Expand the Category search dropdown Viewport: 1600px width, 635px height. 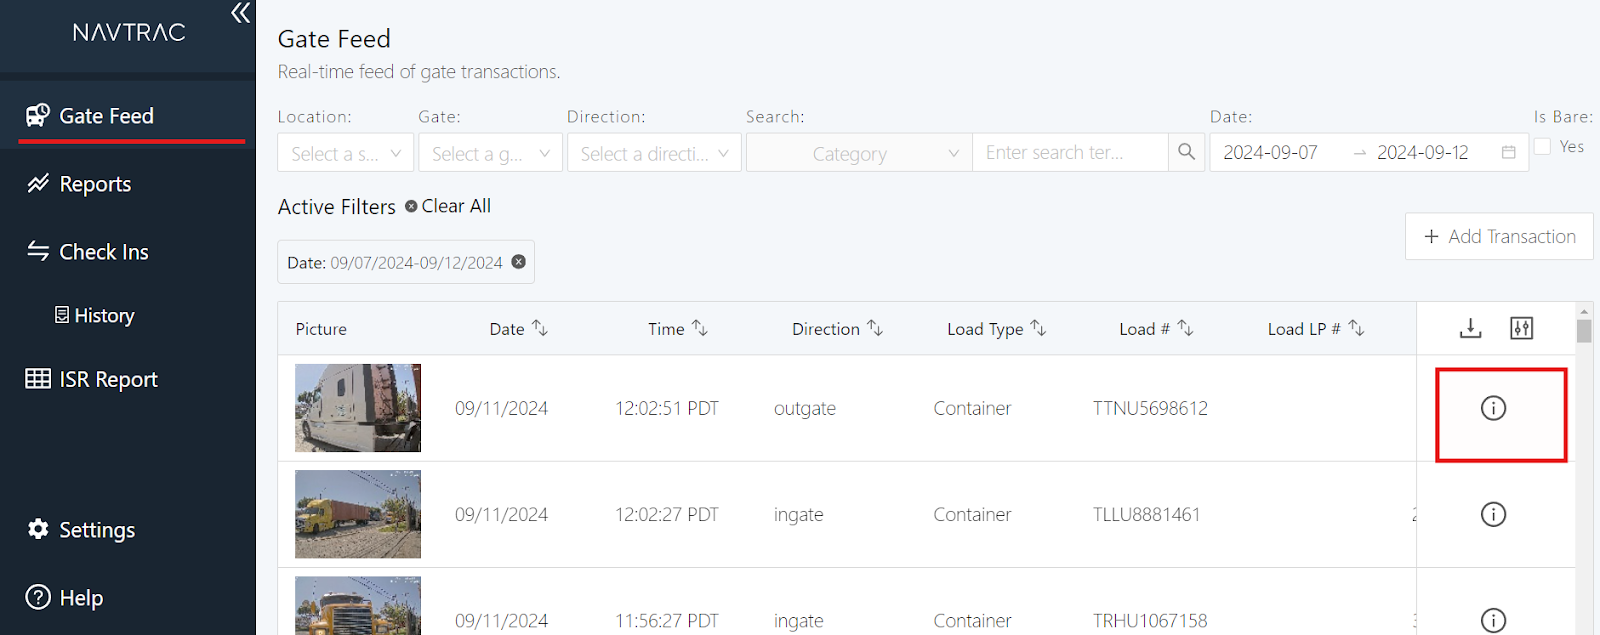857,152
